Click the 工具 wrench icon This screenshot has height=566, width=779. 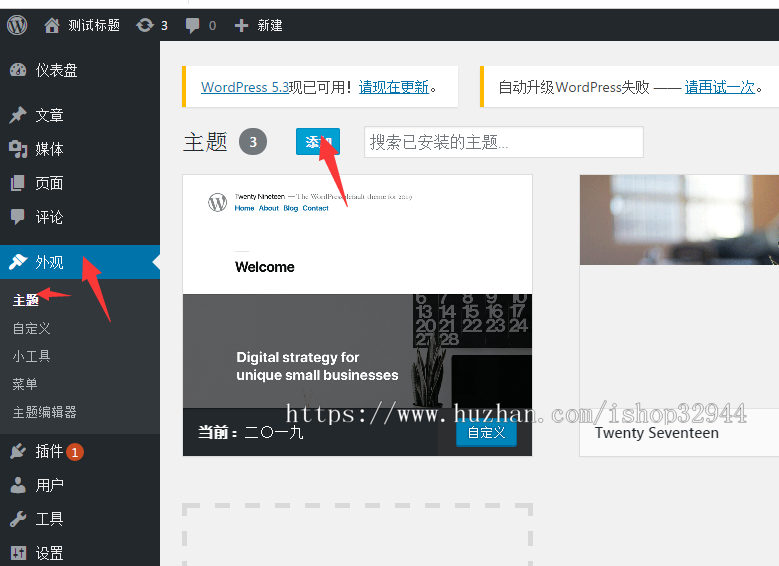click(18, 519)
